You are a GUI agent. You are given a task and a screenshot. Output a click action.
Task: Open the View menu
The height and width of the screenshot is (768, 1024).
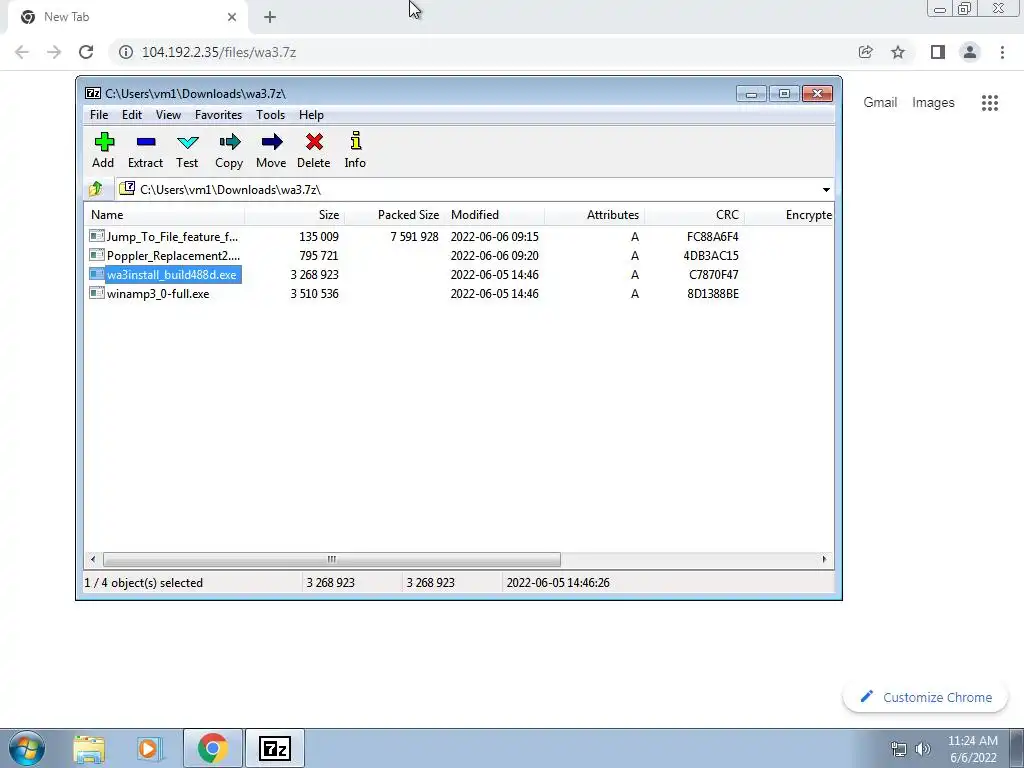coord(168,115)
